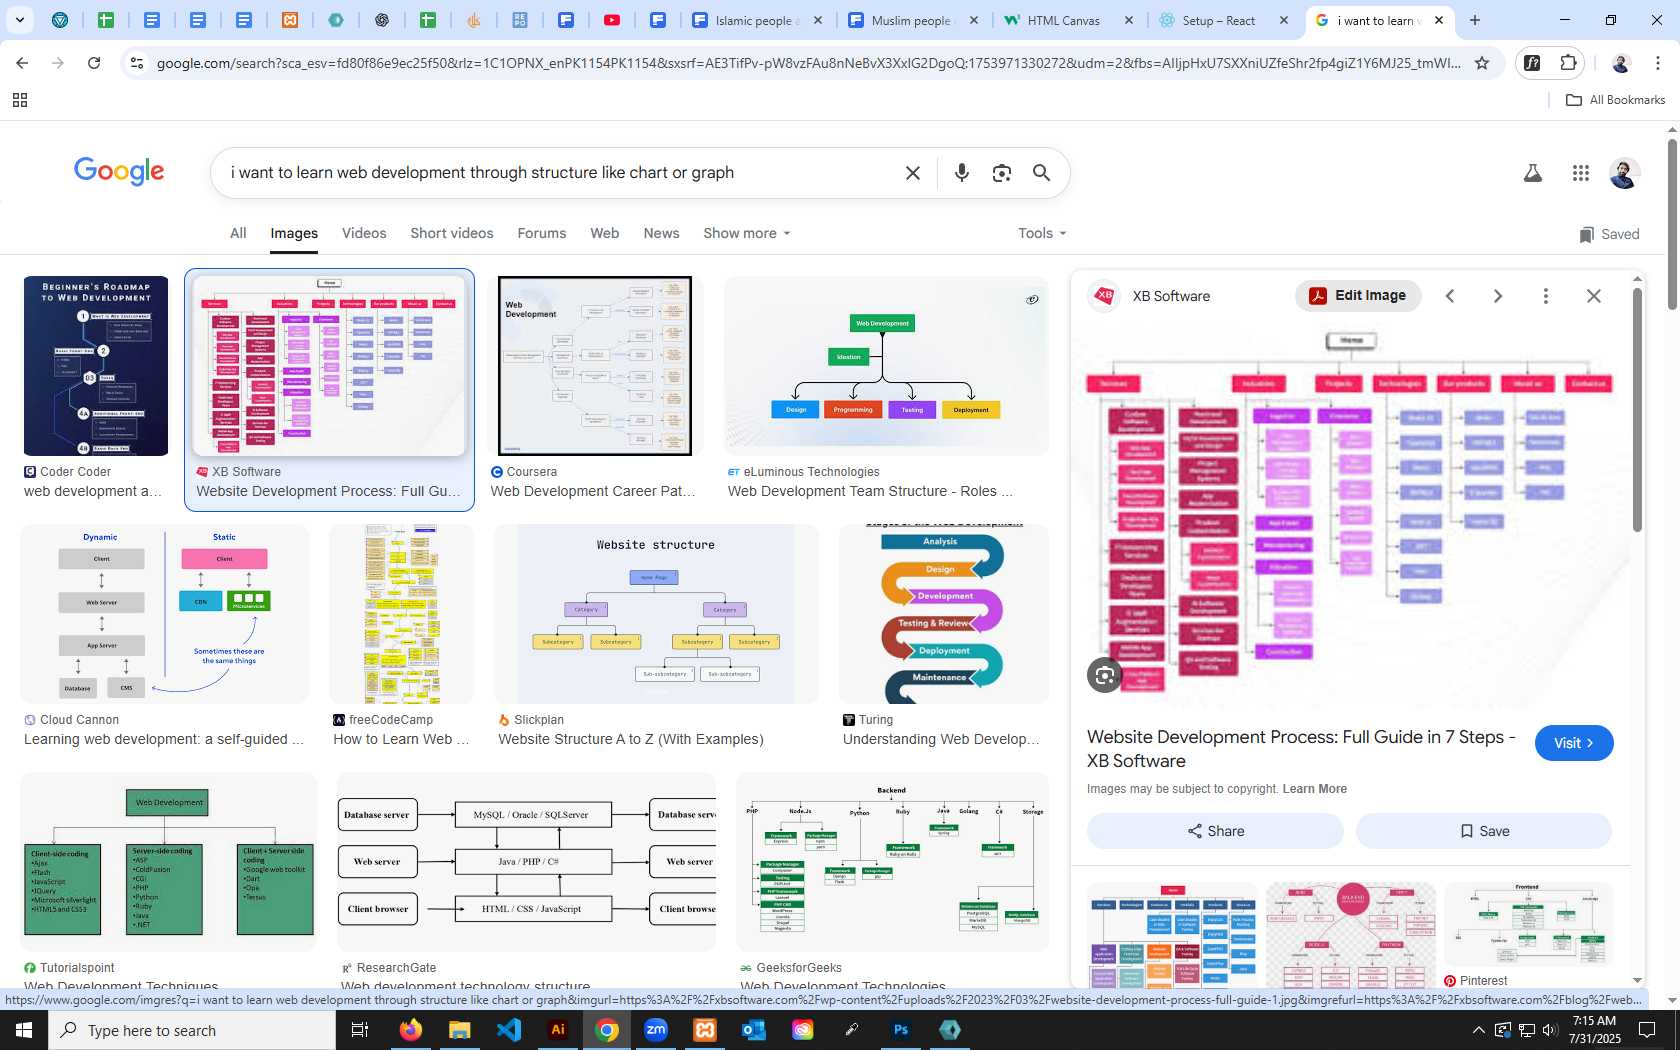
Task: Show the next image in preview panel
Action: (1497, 296)
